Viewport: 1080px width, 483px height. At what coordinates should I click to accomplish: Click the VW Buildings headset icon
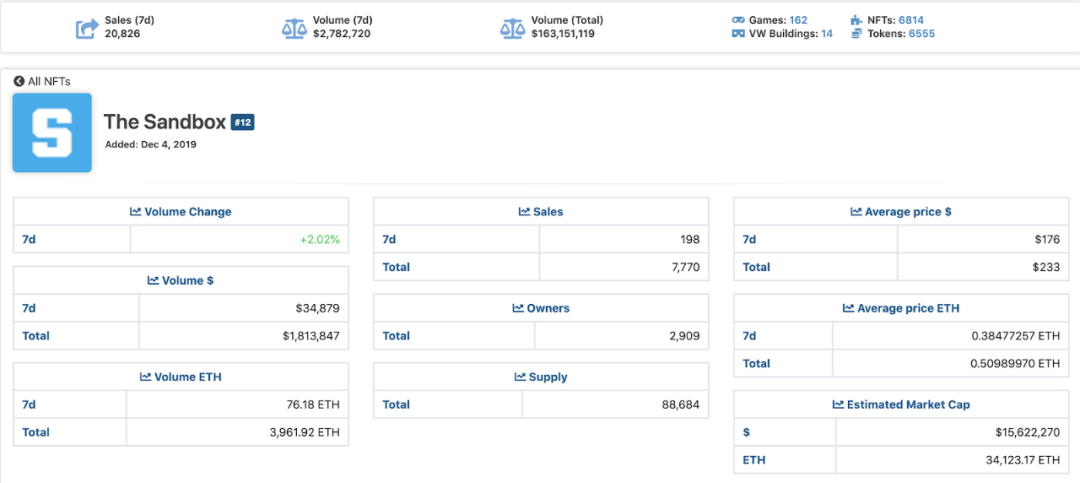click(738, 34)
